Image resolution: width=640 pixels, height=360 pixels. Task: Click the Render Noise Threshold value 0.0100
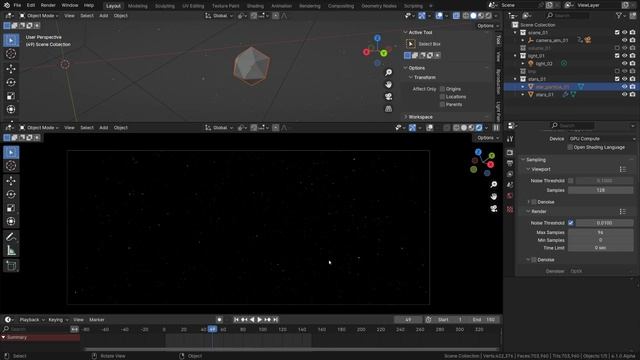[x=604, y=223]
